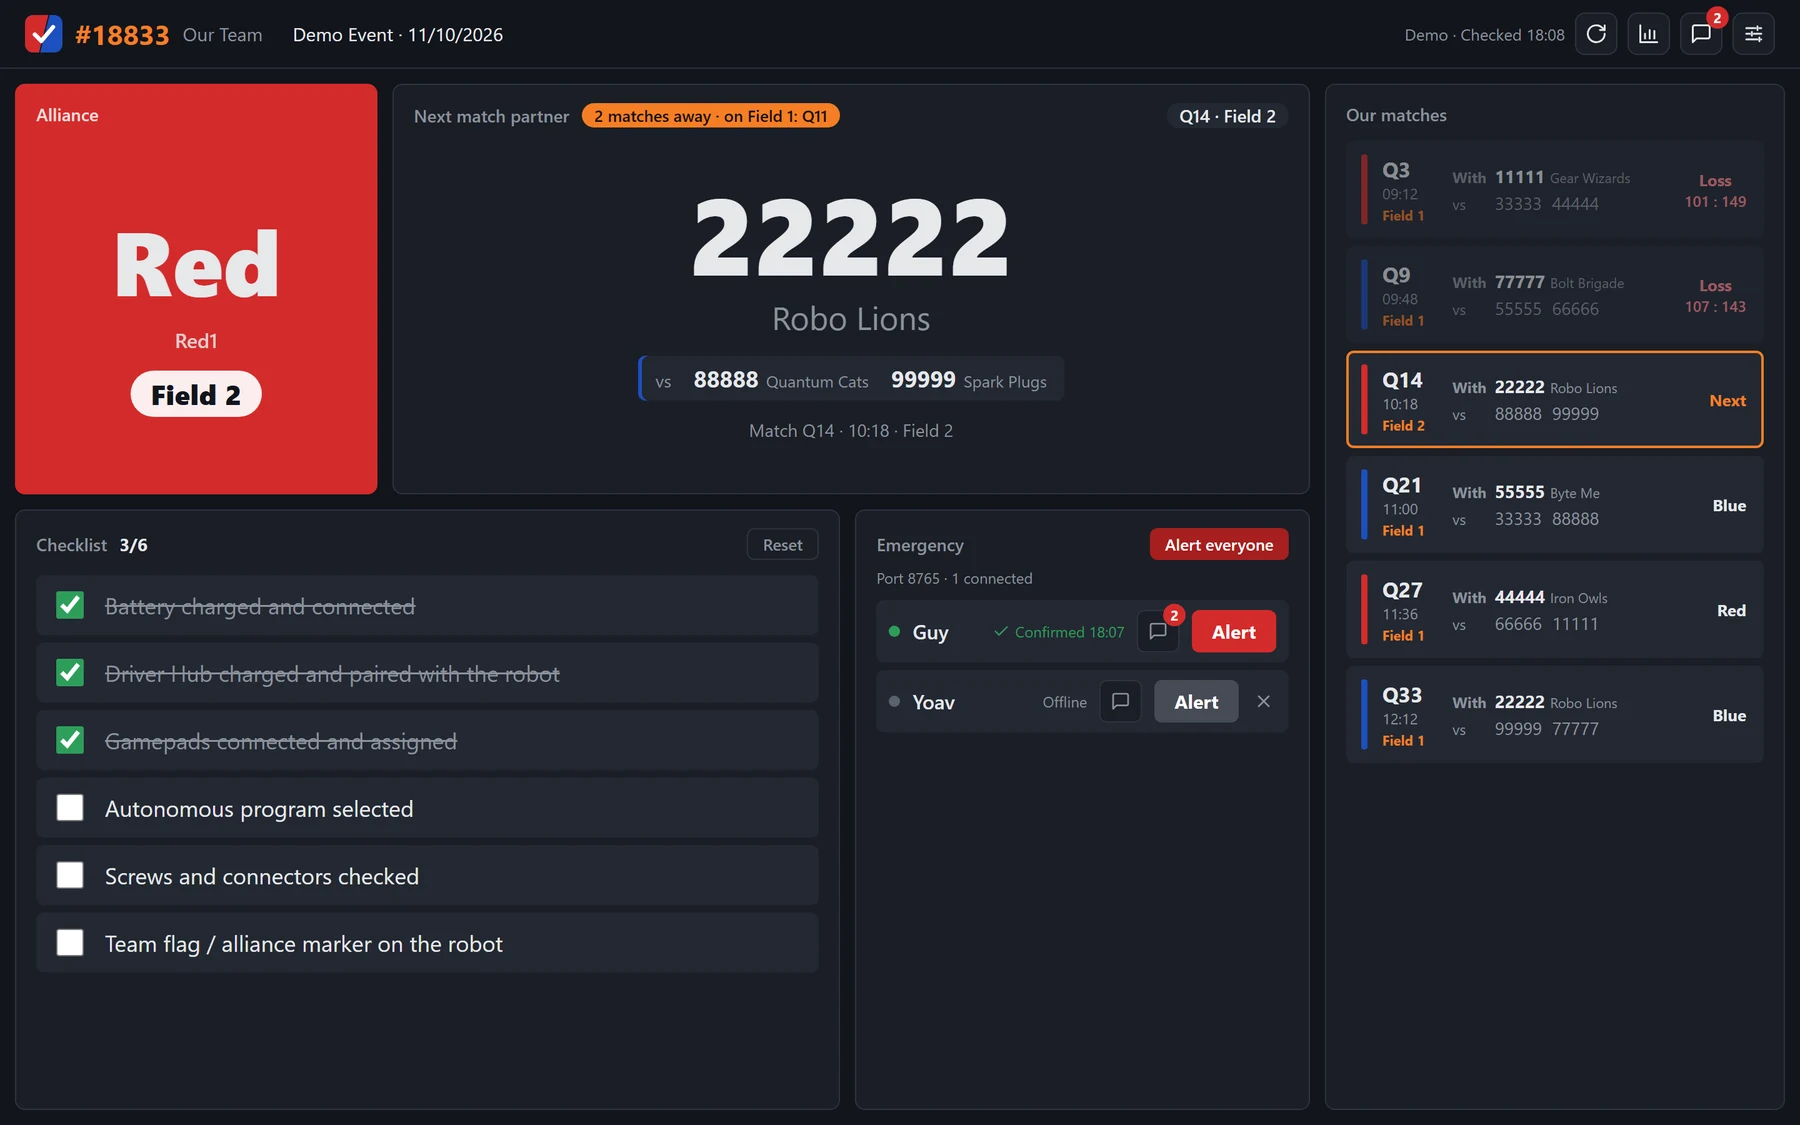Click team number #18833
Image resolution: width=1800 pixels, height=1125 pixels.
click(x=122, y=35)
